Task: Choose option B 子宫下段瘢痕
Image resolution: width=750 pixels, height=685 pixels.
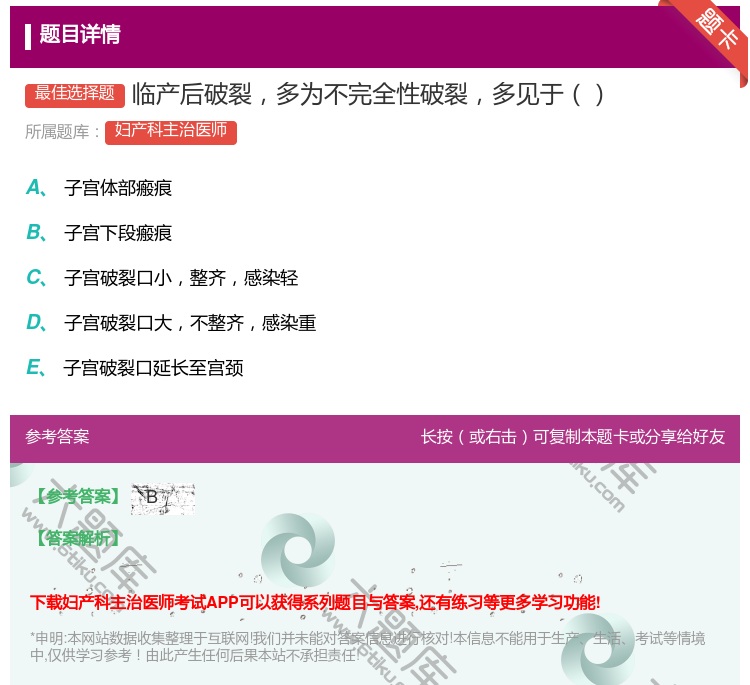Action: pos(118,233)
